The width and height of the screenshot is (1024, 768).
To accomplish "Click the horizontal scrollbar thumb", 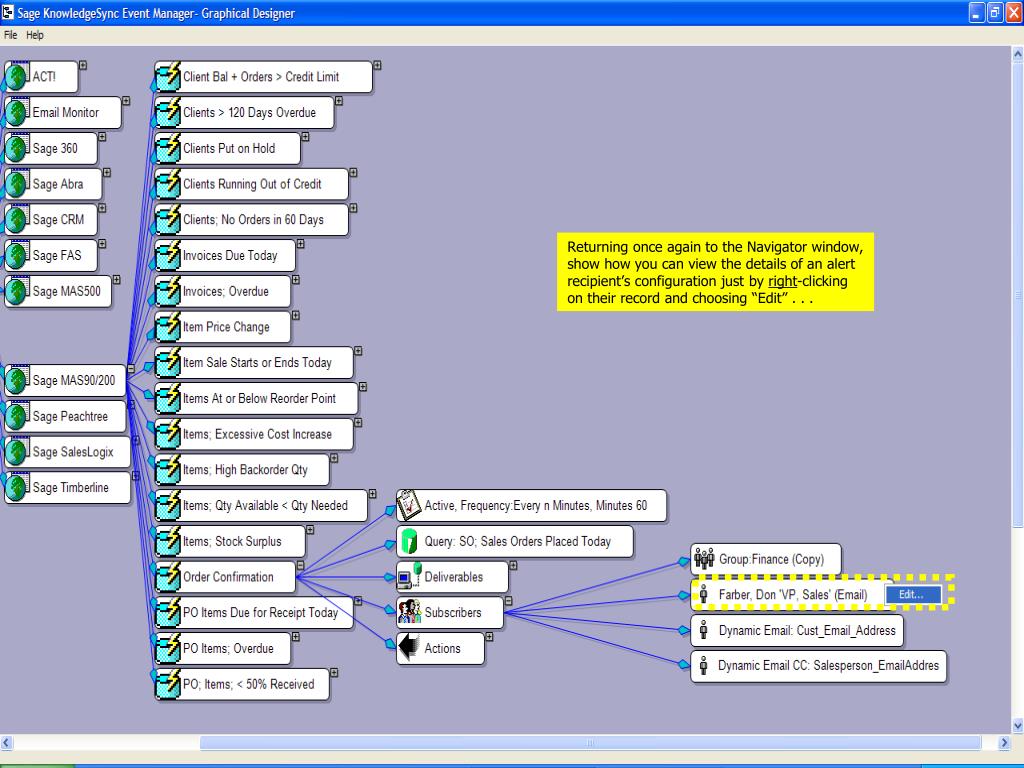I will coord(590,743).
